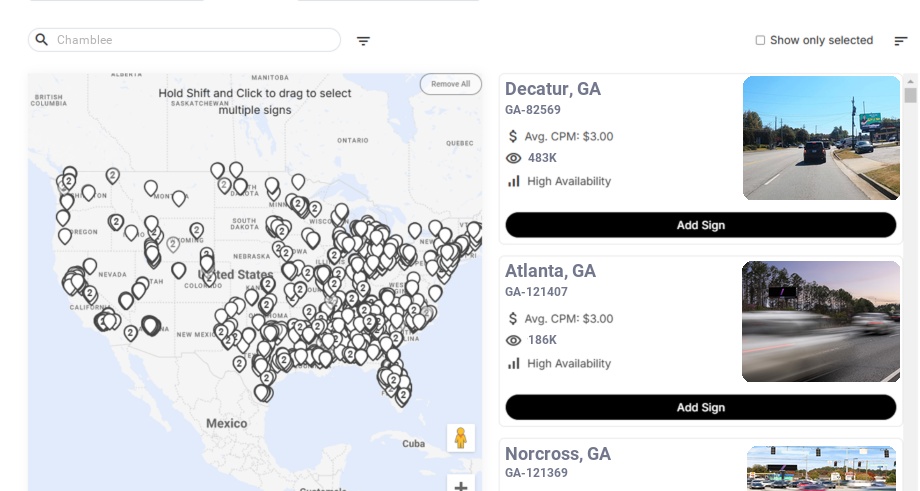Click the Decatur, GA listing title
The width and height of the screenshot is (920, 491).
point(553,89)
